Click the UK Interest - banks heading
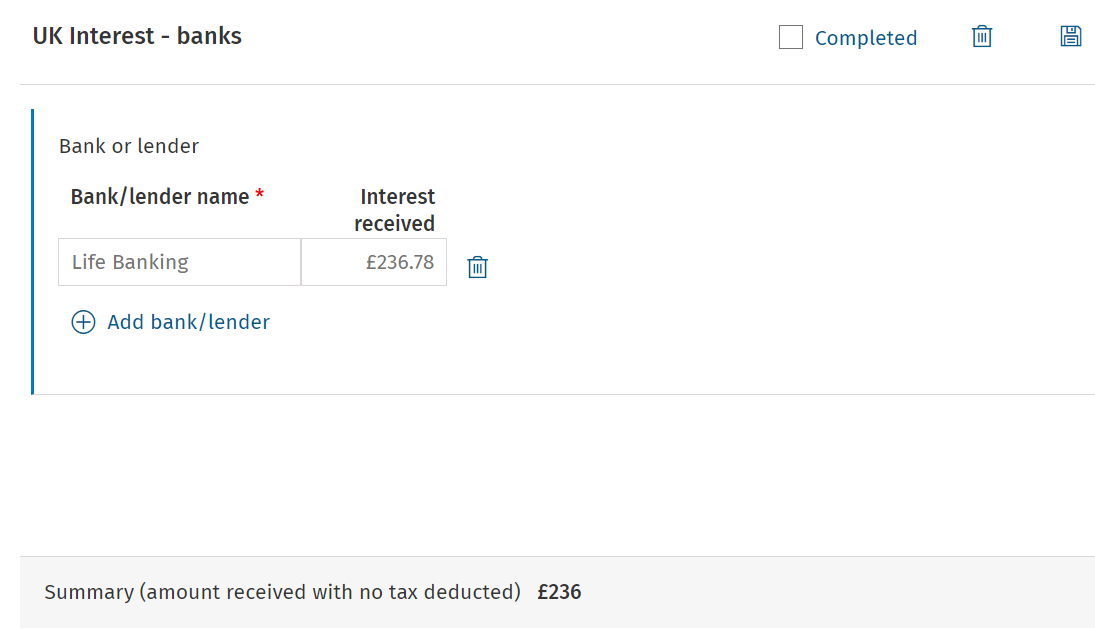Image resolution: width=1095 pixels, height=629 pixels. (137, 35)
